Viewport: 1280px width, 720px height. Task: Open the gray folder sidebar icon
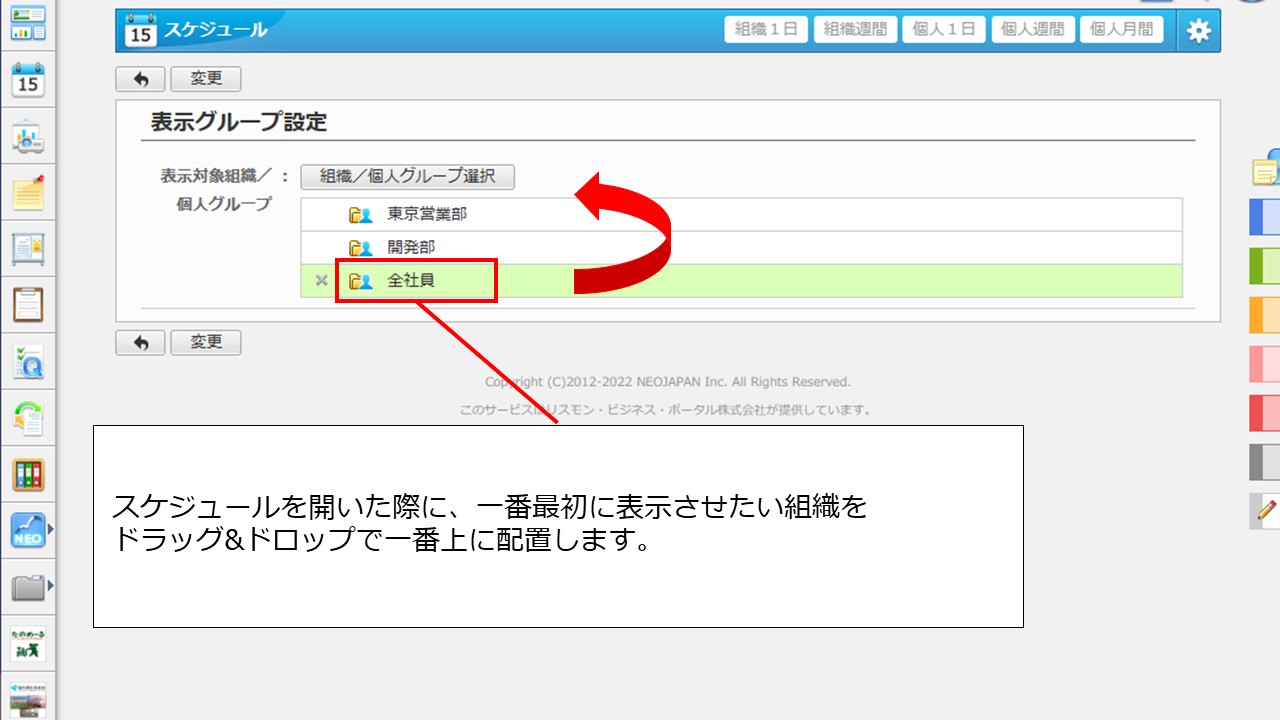point(28,586)
